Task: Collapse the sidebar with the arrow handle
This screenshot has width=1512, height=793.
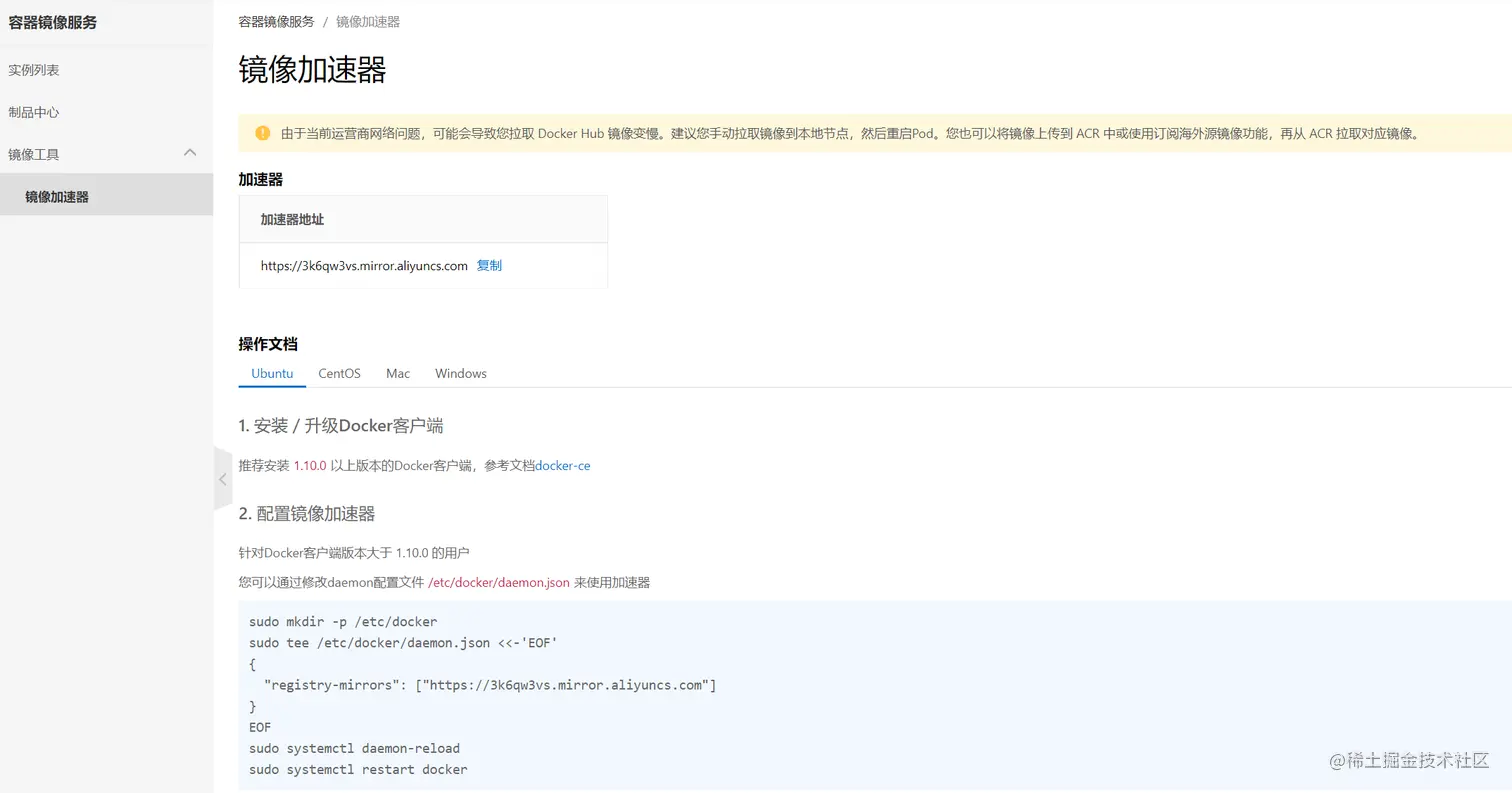Action: (223, 479)
